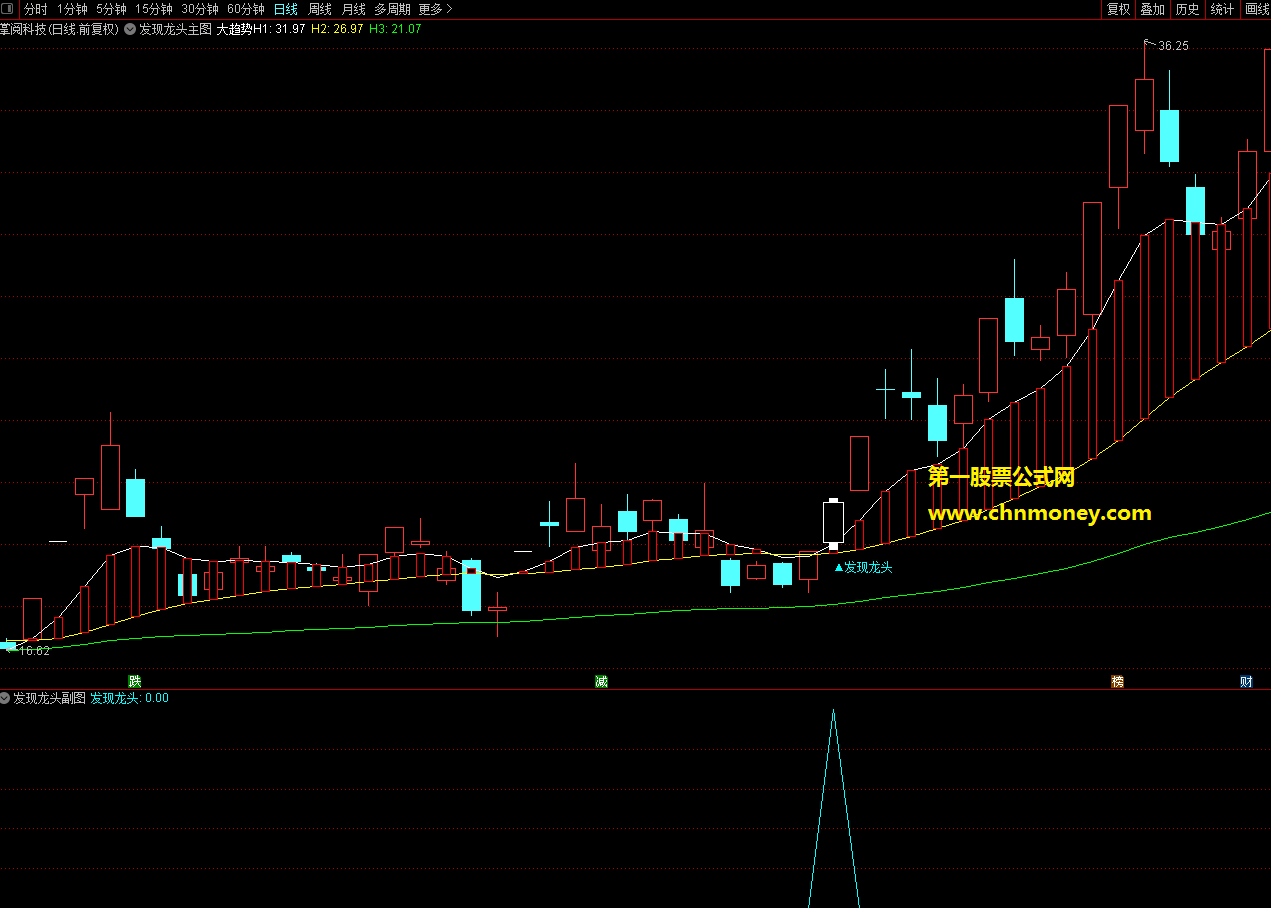Click the ▲发现龙头 signal marker

(x=863, y=567)
